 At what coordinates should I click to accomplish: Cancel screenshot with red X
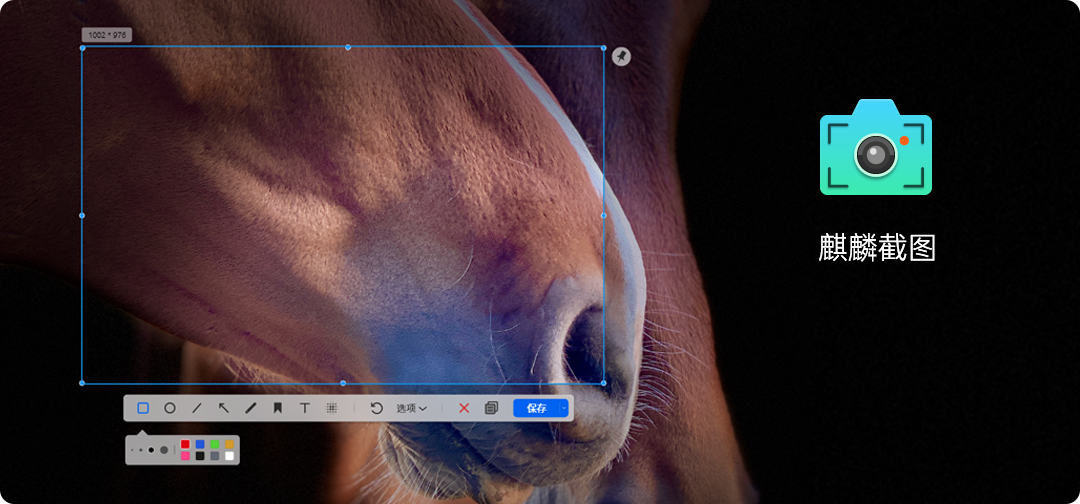[464, 408]
